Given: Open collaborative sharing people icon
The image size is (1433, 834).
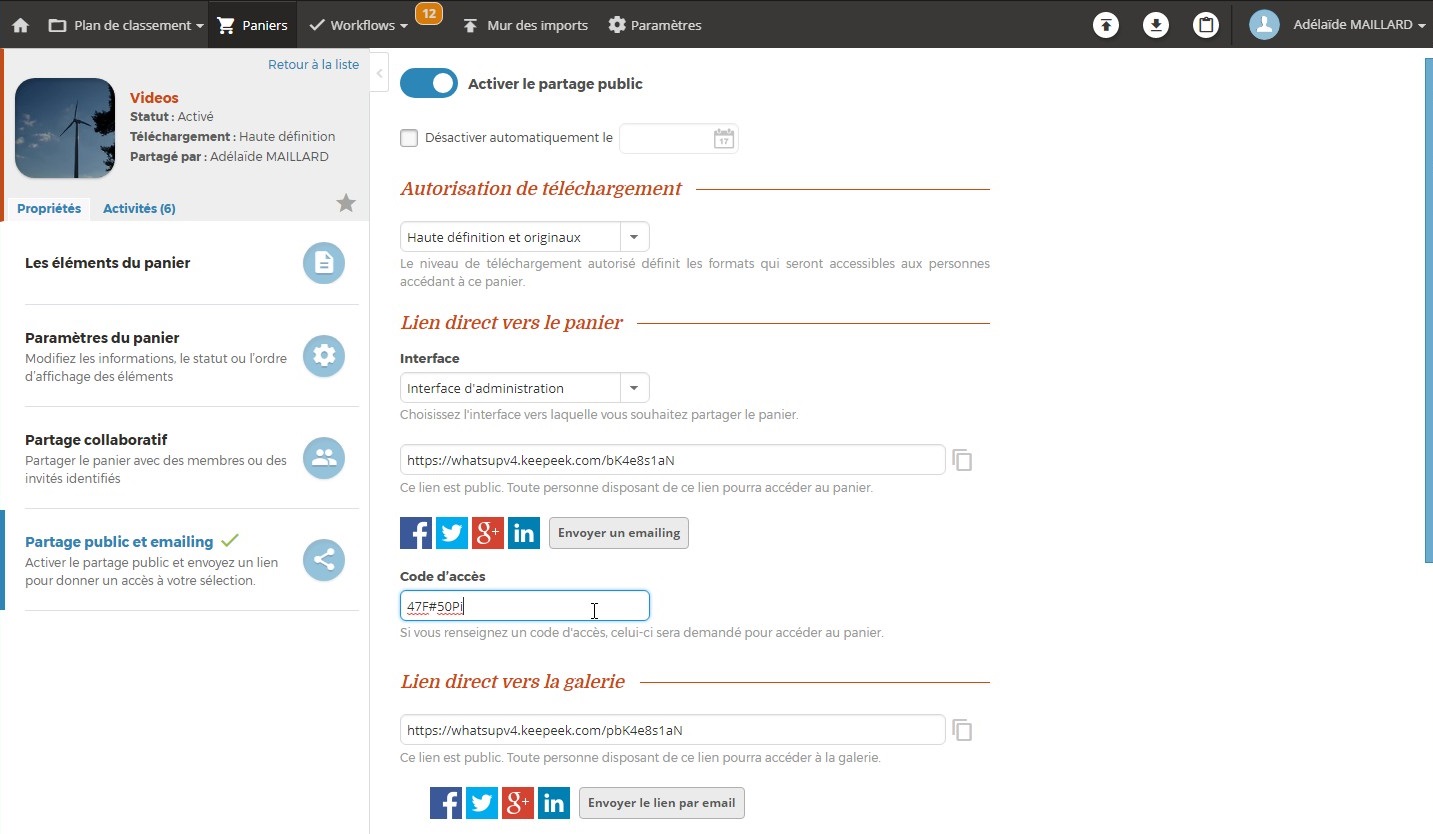Looking at the screenshot, I should 324,458.
